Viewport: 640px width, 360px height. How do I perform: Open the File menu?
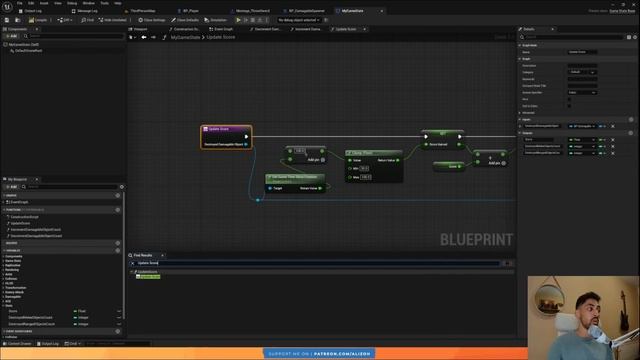pos(20,3)
